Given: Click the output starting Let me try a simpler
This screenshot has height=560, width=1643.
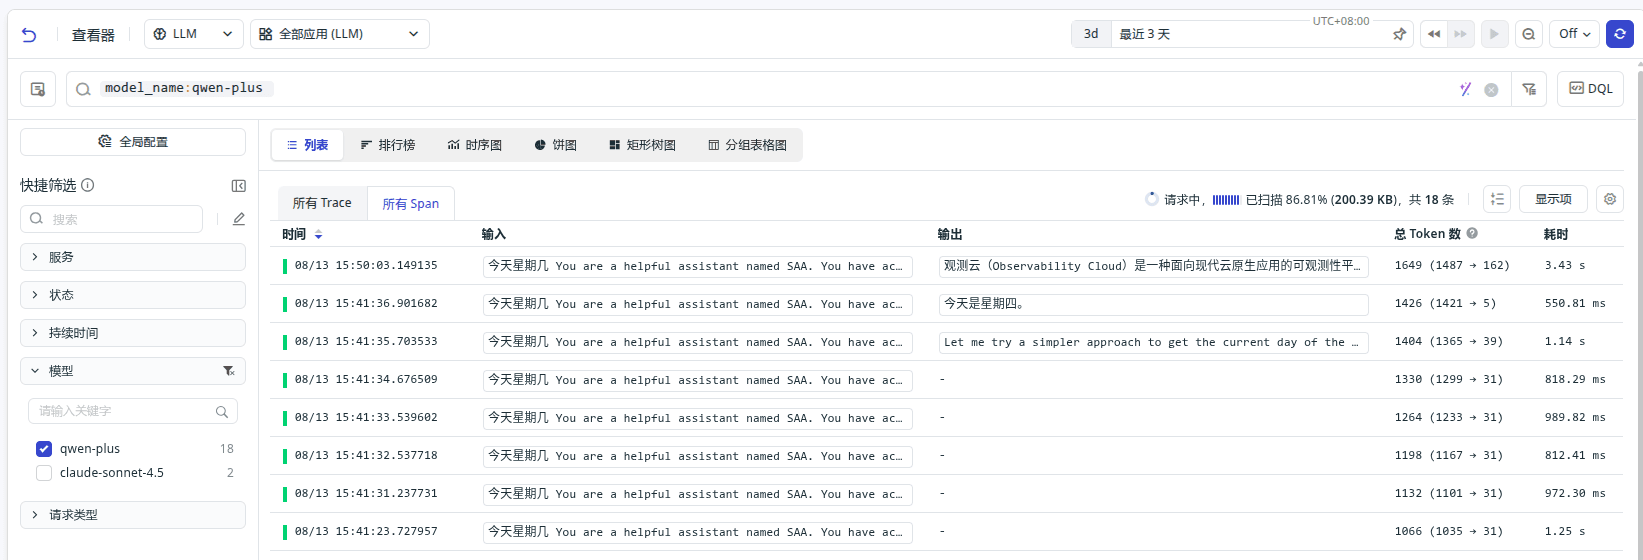Looking at the screenshot, I should [1153, 342].
